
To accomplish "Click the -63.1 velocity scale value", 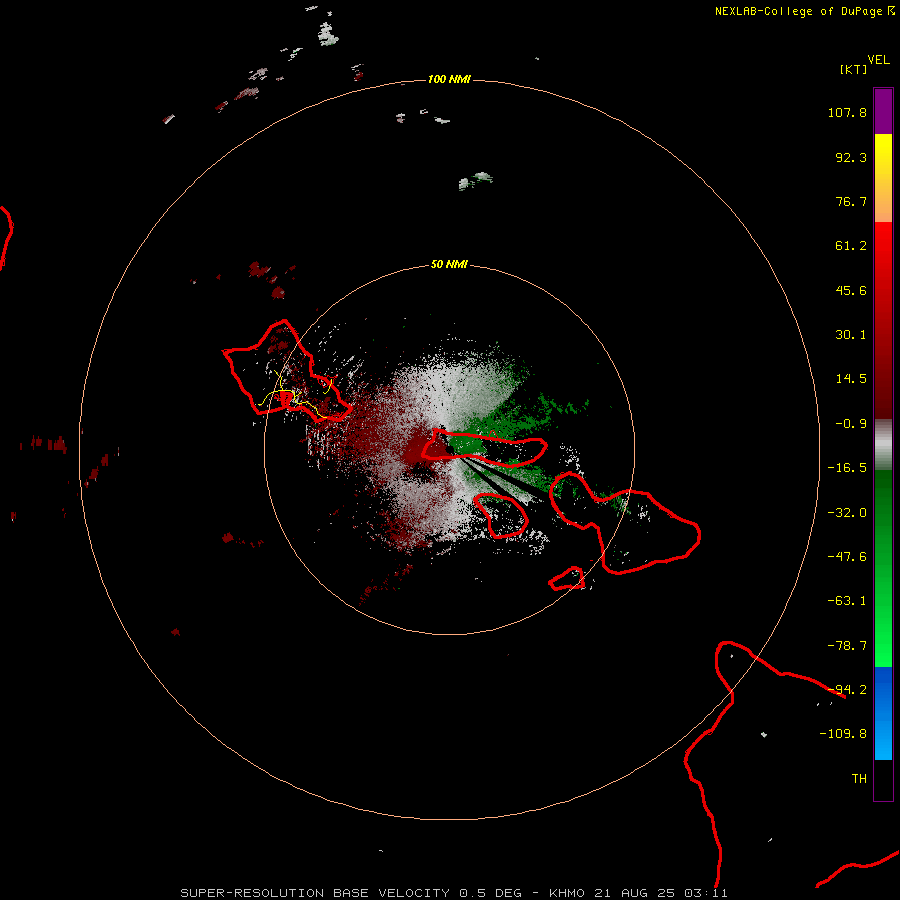I will [x=847, y=601].
